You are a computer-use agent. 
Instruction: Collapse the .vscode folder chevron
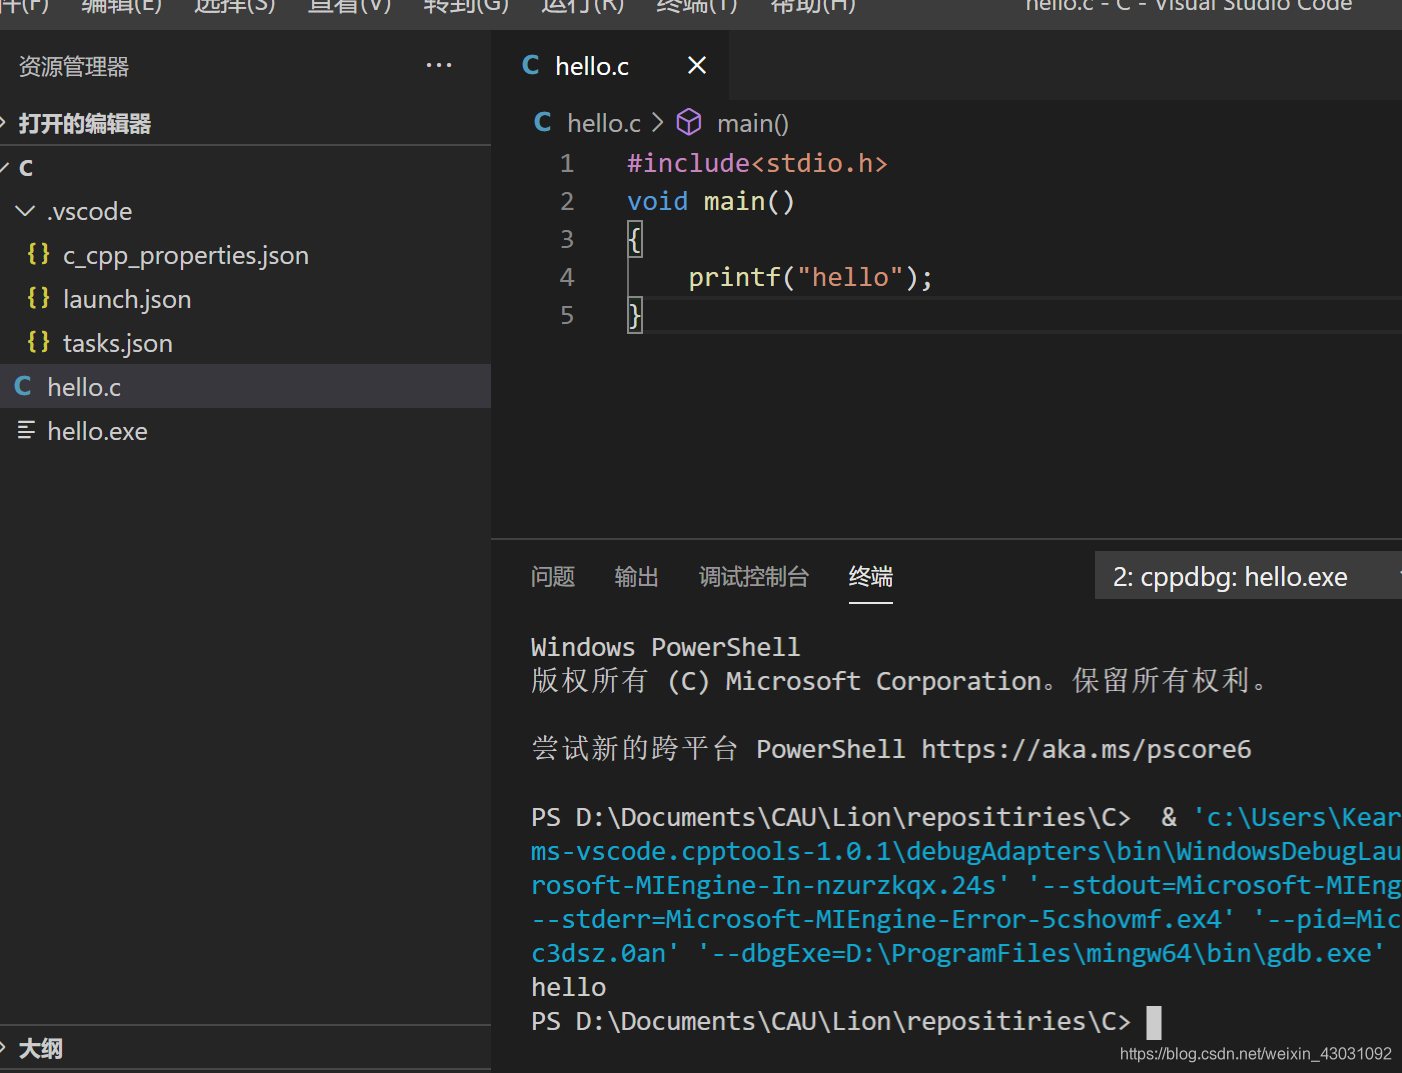(x=25, y=211)
